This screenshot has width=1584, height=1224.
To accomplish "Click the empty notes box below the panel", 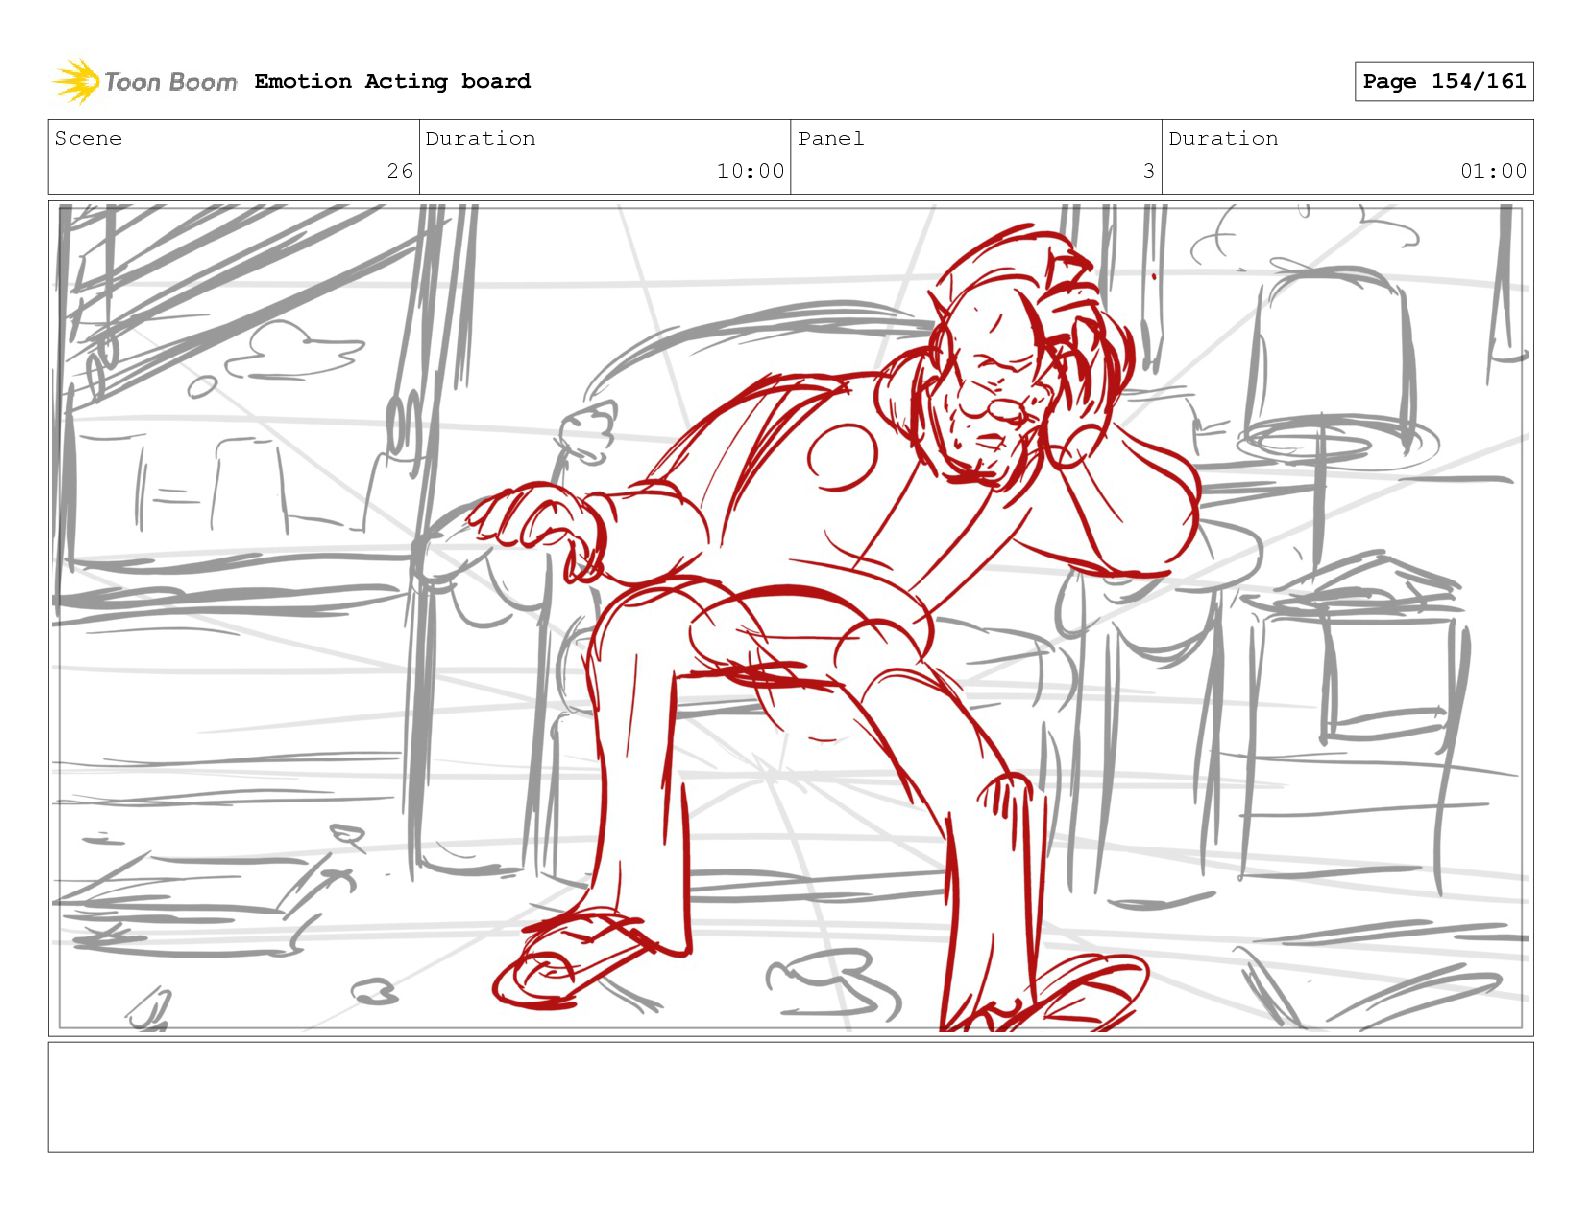I will 790,1097.
